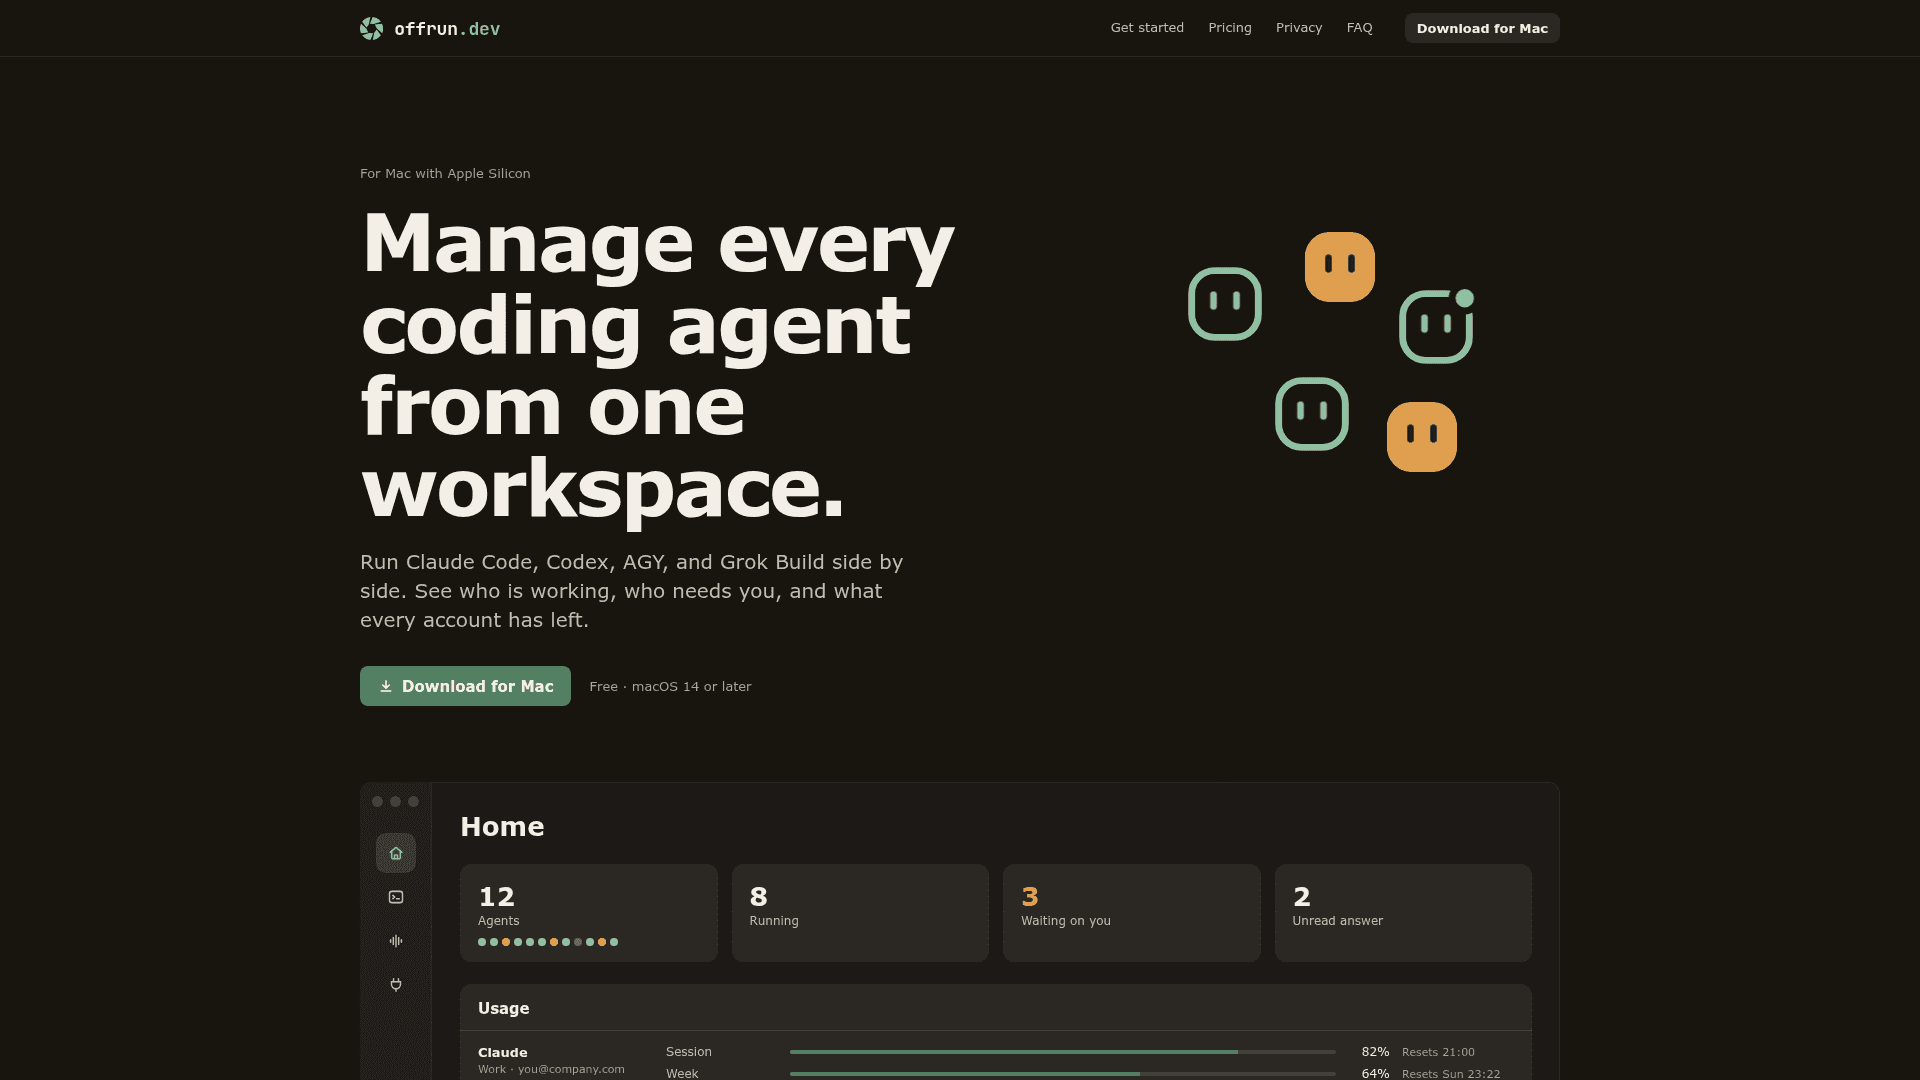Image resolution: width=1920 pixels, height=1080 pixels.
Task: Click the Home page heading
Action: pyautogui.click(x=502, y=826)
